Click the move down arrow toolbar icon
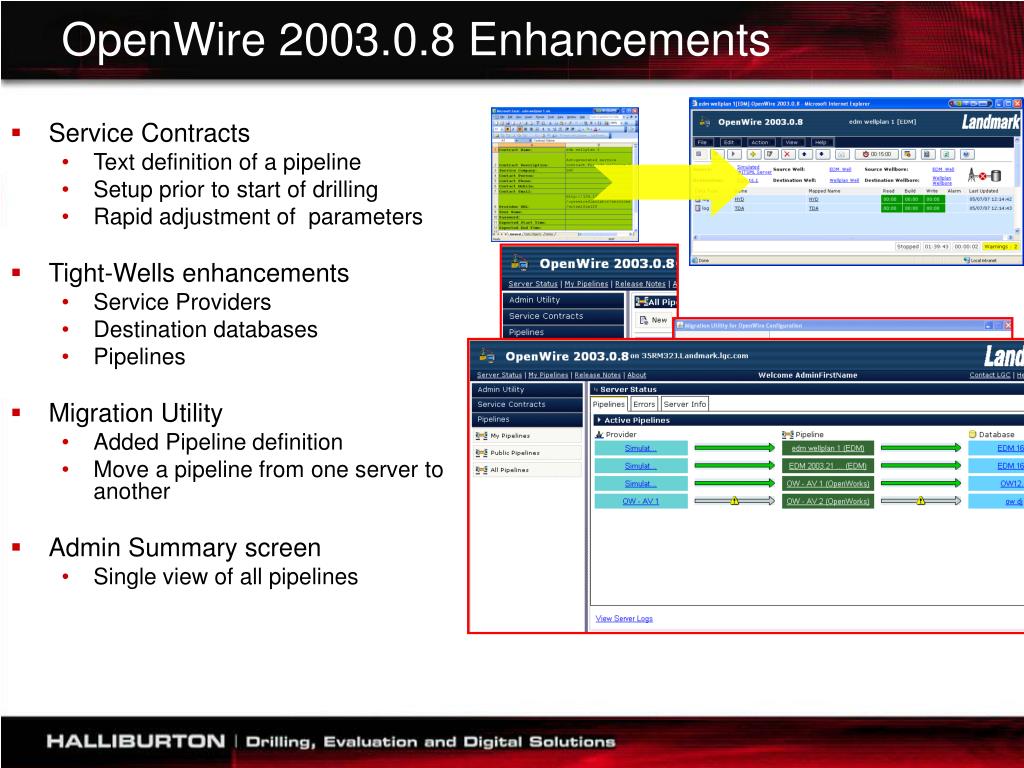The image size is (1024, 768). pyautogui.click(x=822, y=154)
